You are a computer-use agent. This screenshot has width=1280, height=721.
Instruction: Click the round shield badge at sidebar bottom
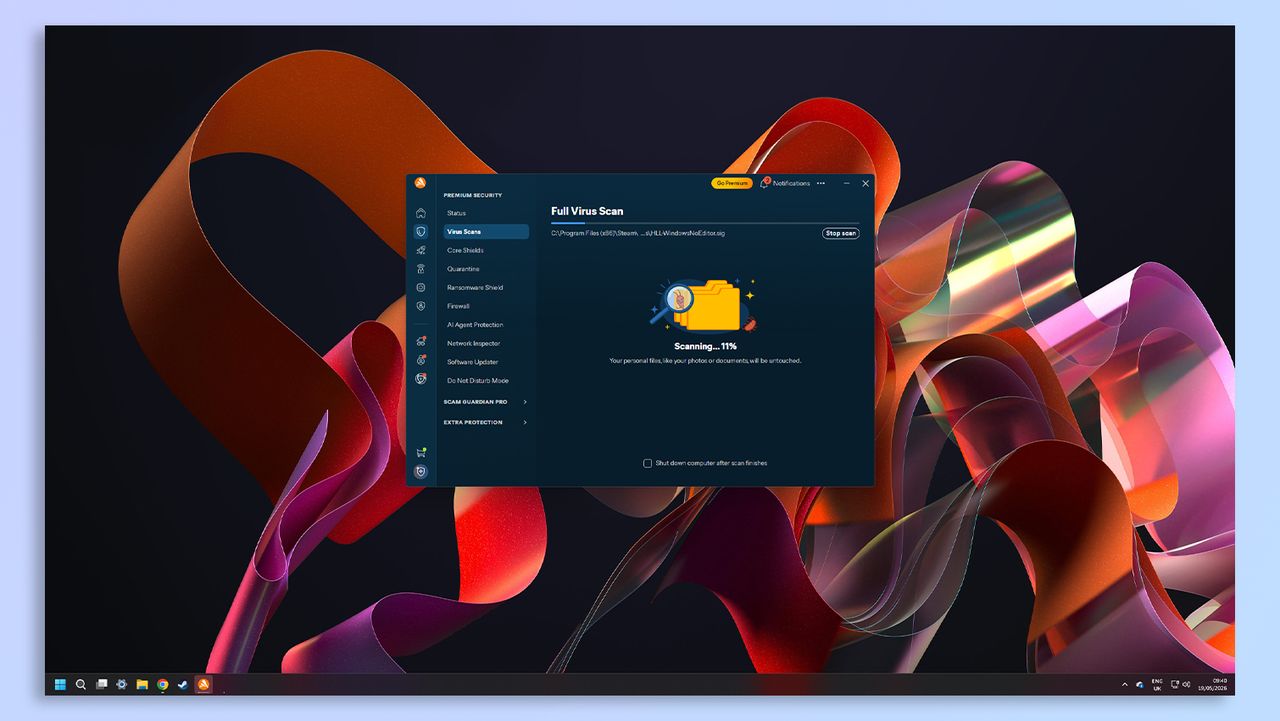click(421, 471)
